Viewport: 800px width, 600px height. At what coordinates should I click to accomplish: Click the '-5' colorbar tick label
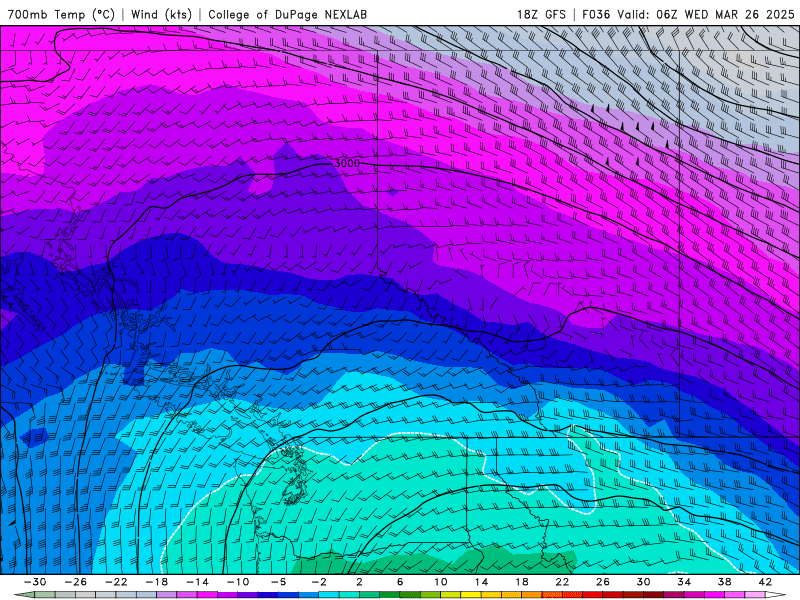pos(279,582)
